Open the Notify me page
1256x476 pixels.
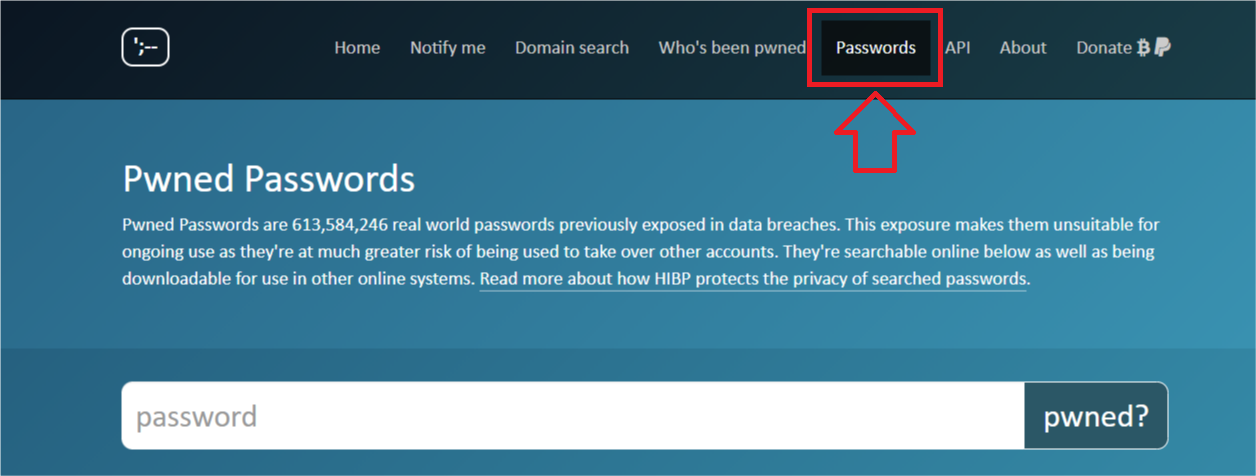point(447,48)
